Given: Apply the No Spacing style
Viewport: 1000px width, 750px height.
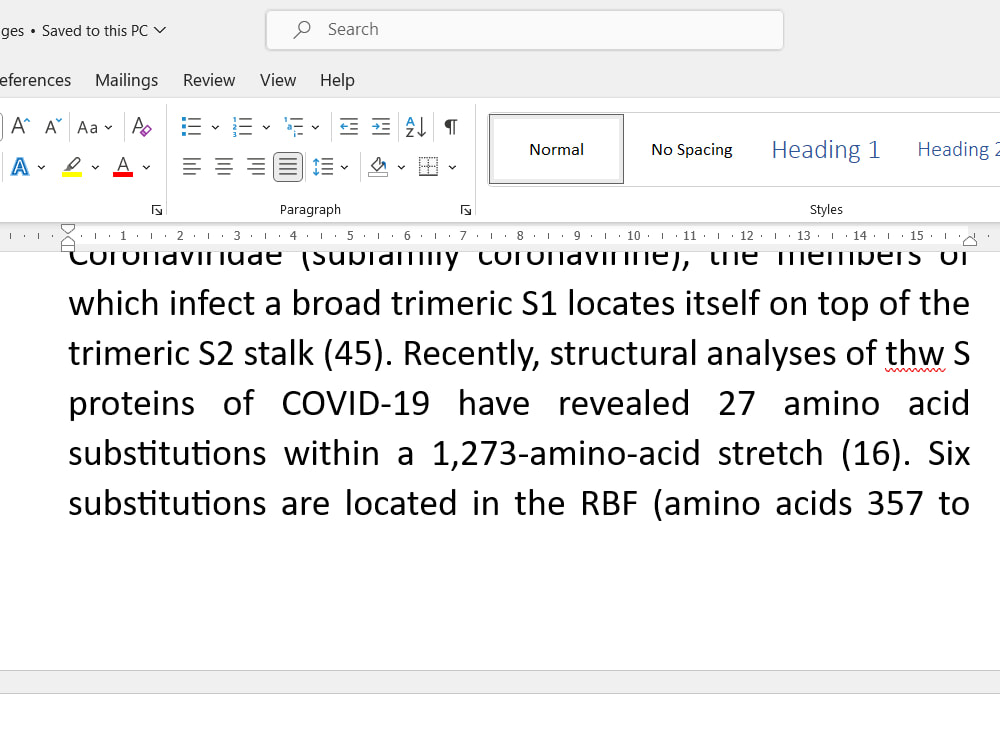Looking at the screenshot, I should [x=691, y=149].
